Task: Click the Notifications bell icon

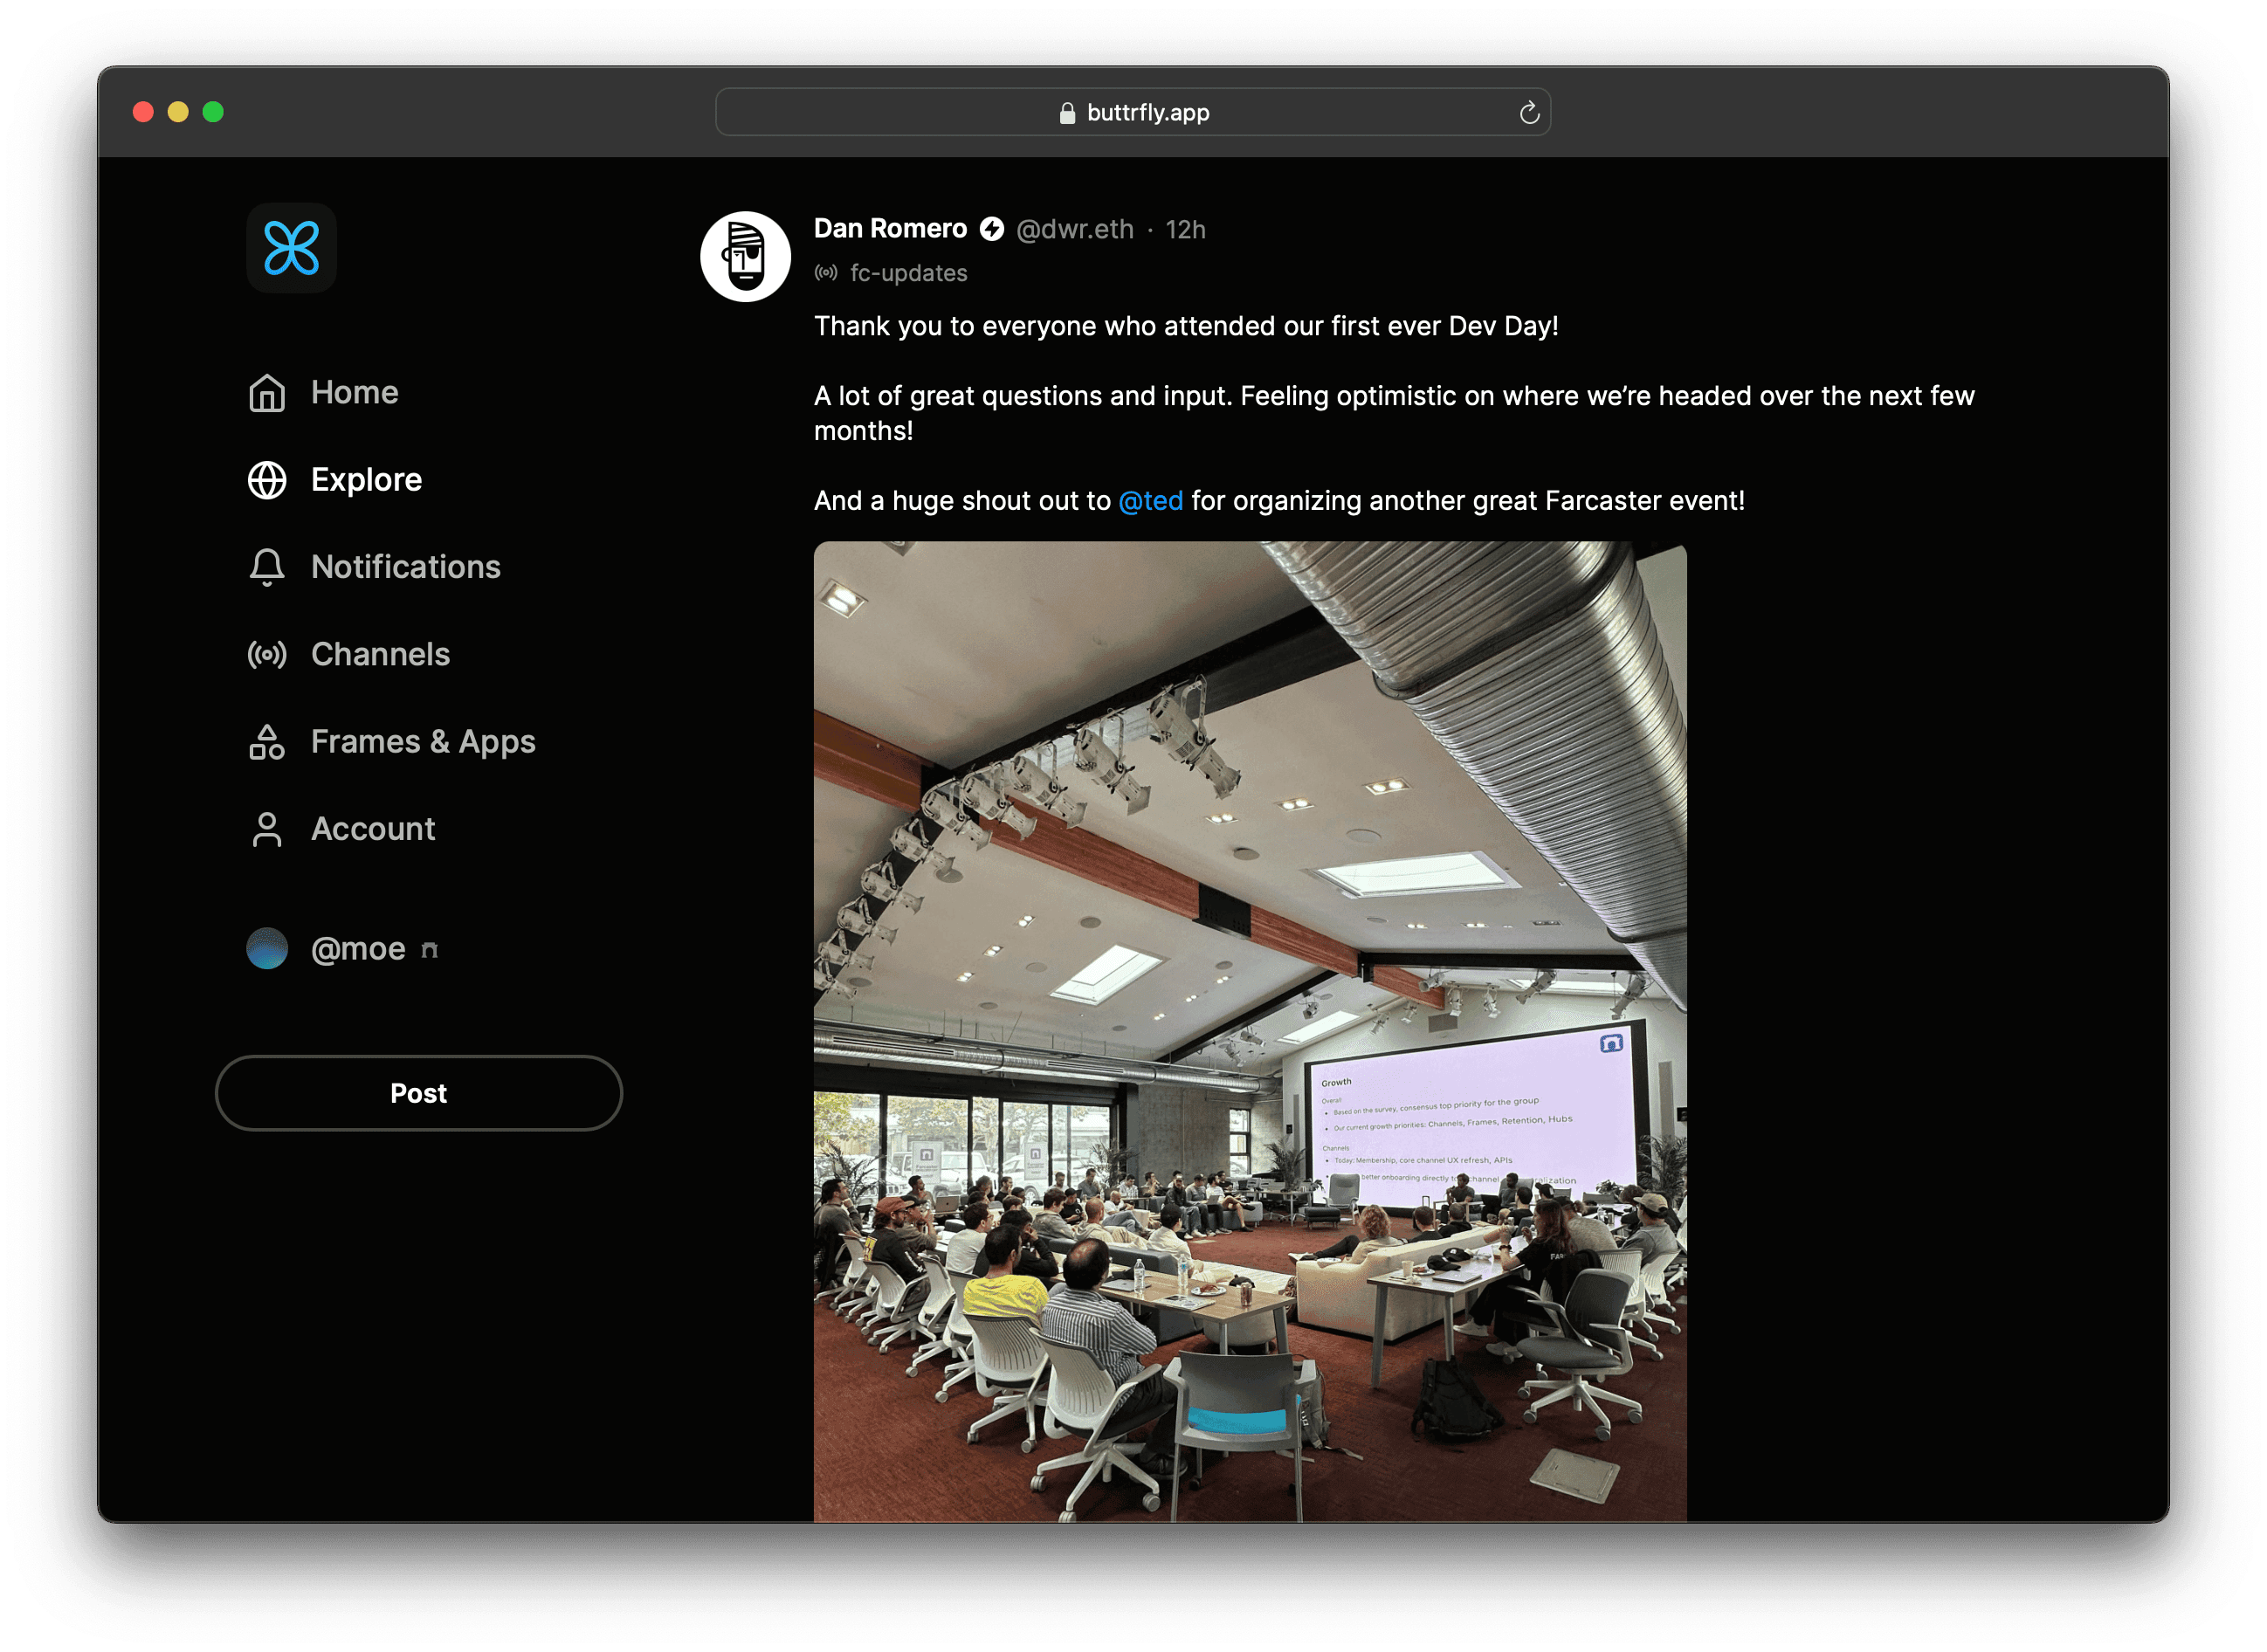Action: click(x=267, y=567)
